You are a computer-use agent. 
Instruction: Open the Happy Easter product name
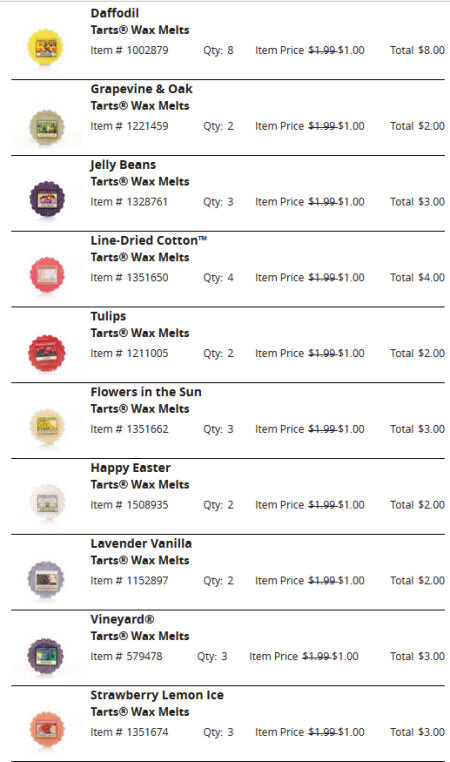click(x=130, y=468)
